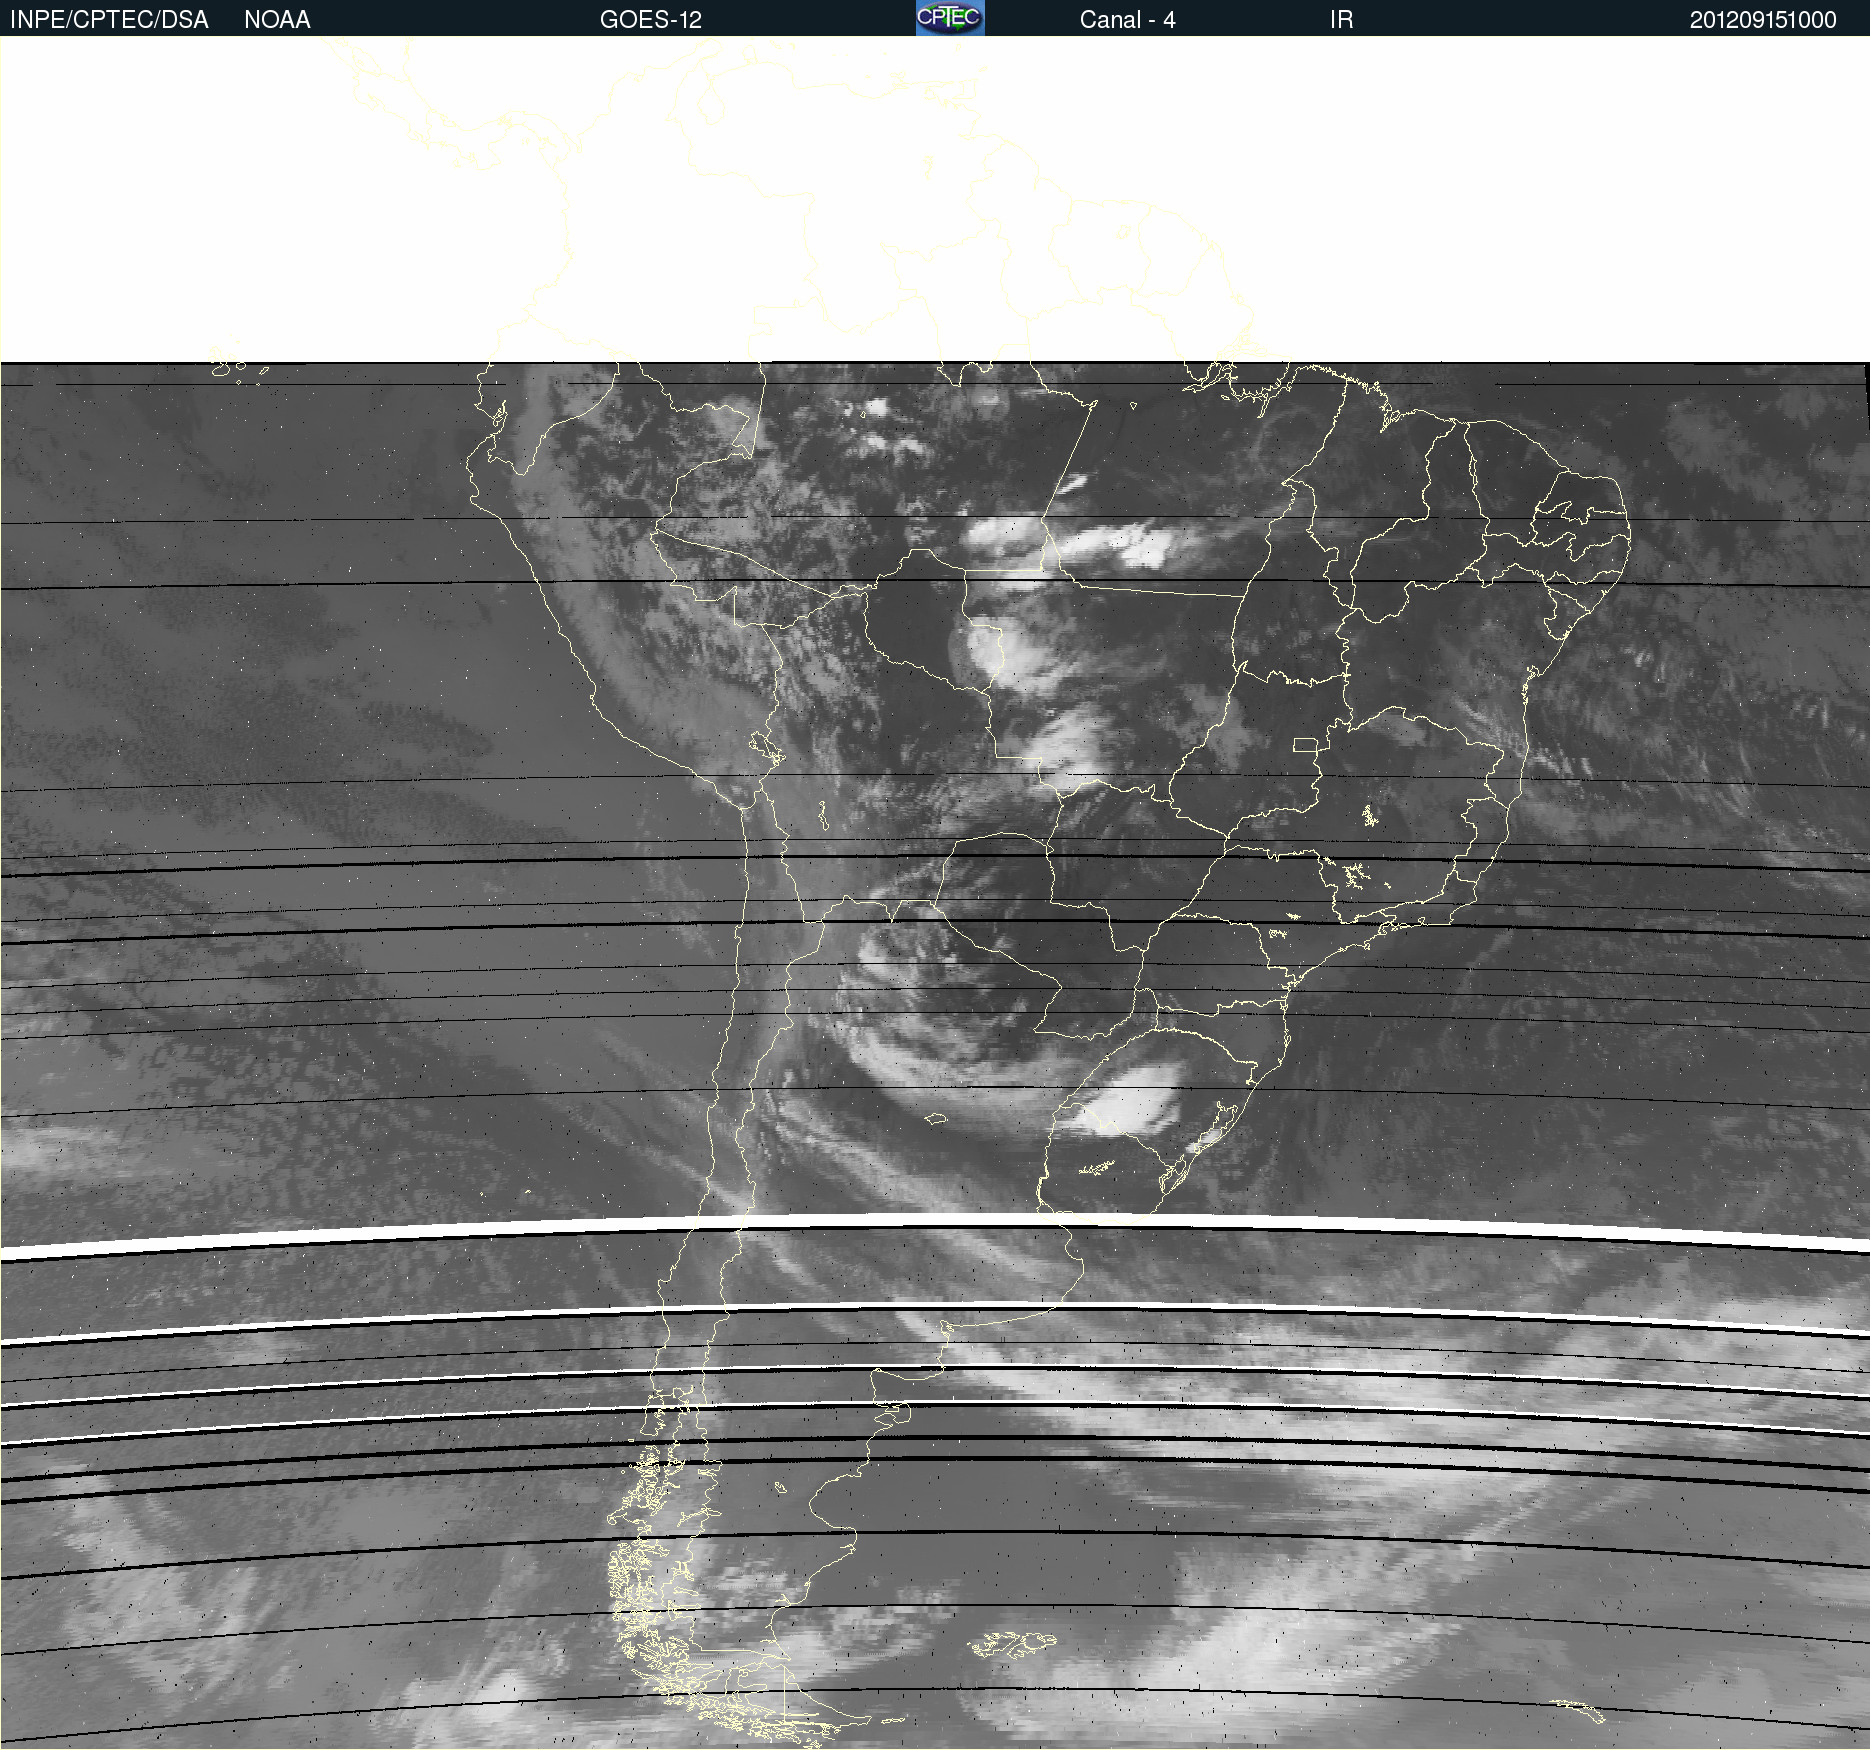The height and width of the screenshot is (1750, 1870).
Task: Click the 201209151000 timestamp
Action: [x=1762, y=20]
